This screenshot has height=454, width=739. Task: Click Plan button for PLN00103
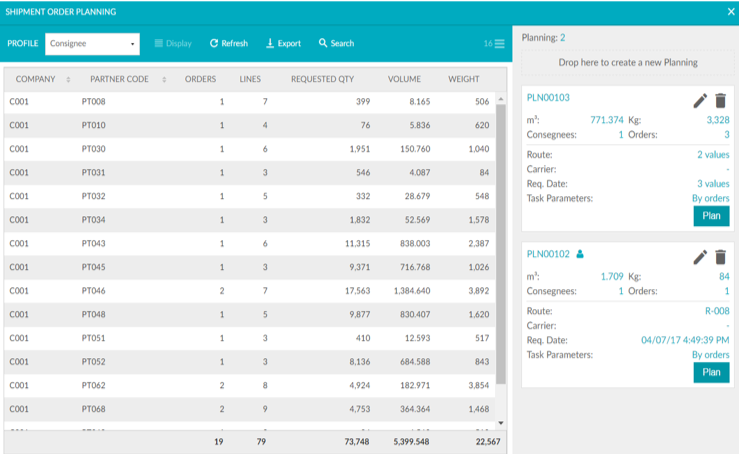711,216
